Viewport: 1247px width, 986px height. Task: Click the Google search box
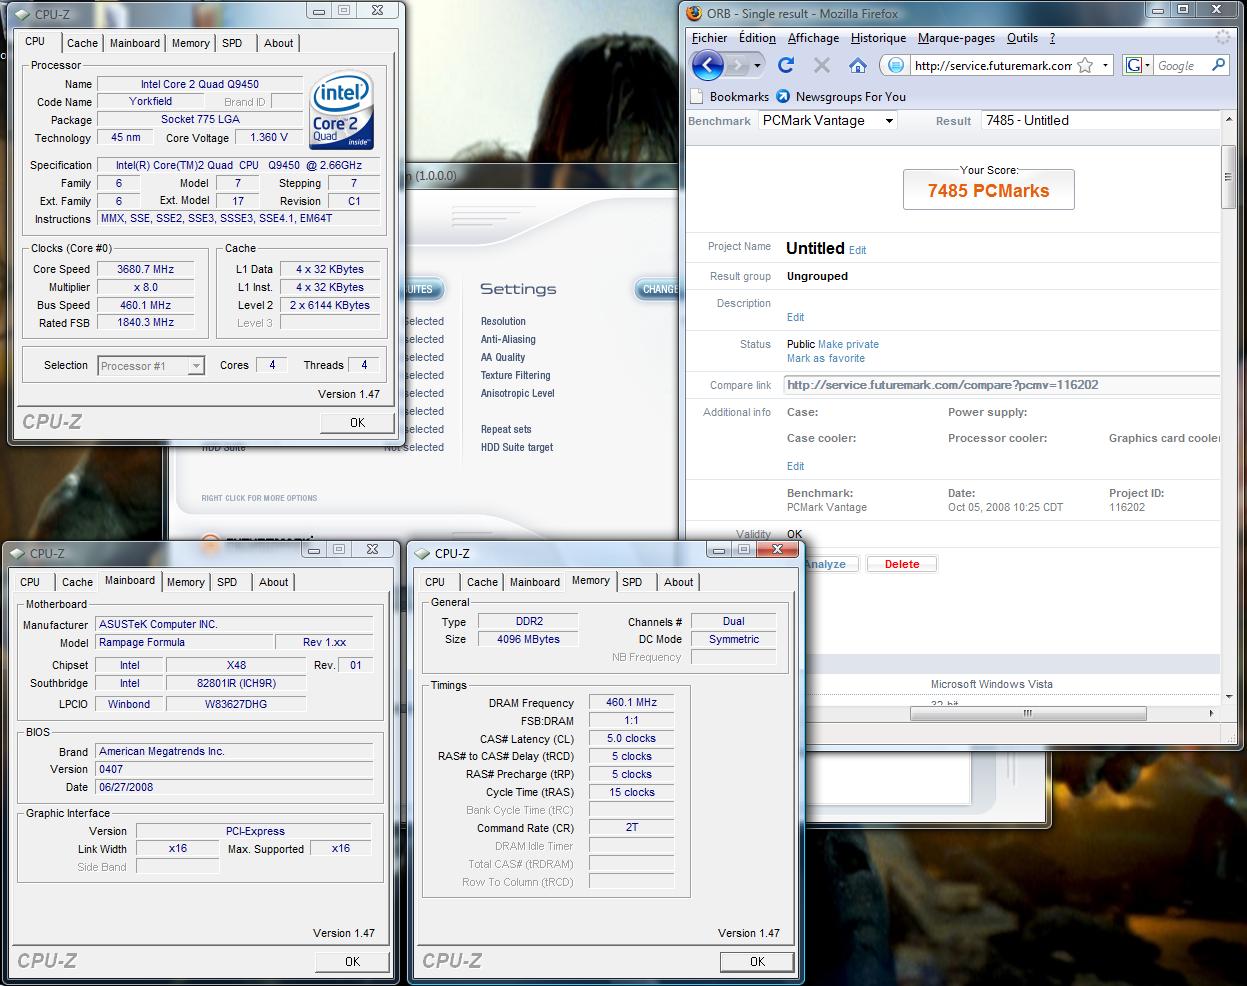point(1180,65)
